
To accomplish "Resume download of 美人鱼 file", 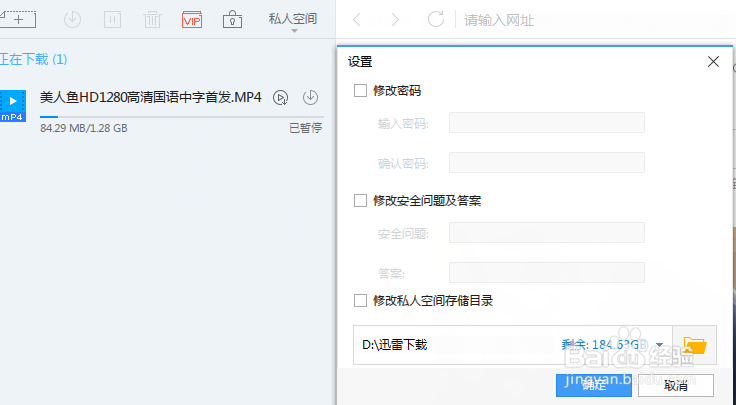I will [310, 97].
